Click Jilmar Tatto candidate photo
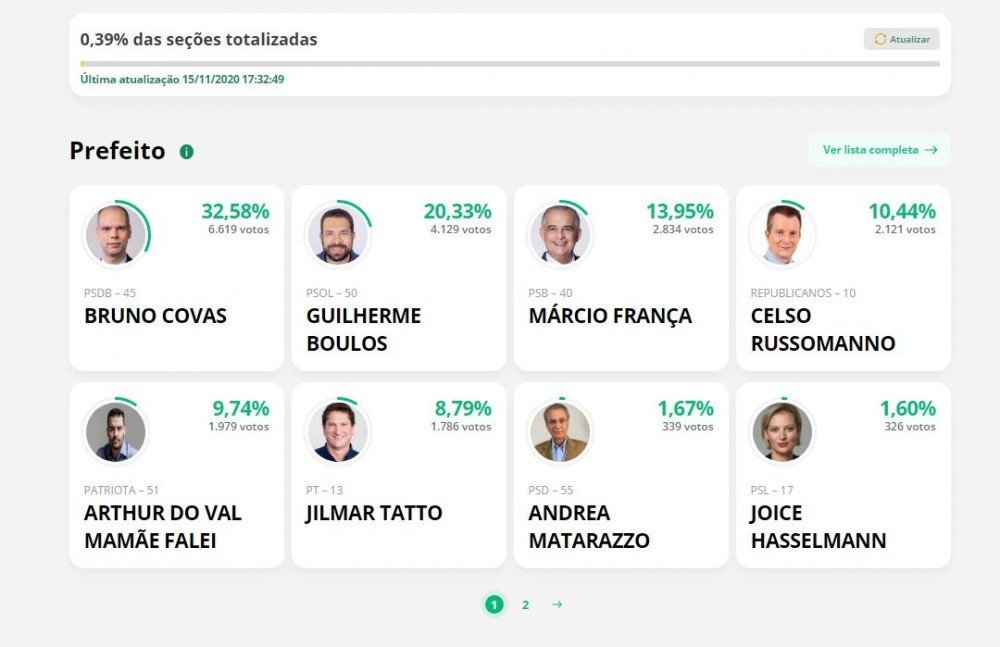1000x647 pixels. click(338, 432)
